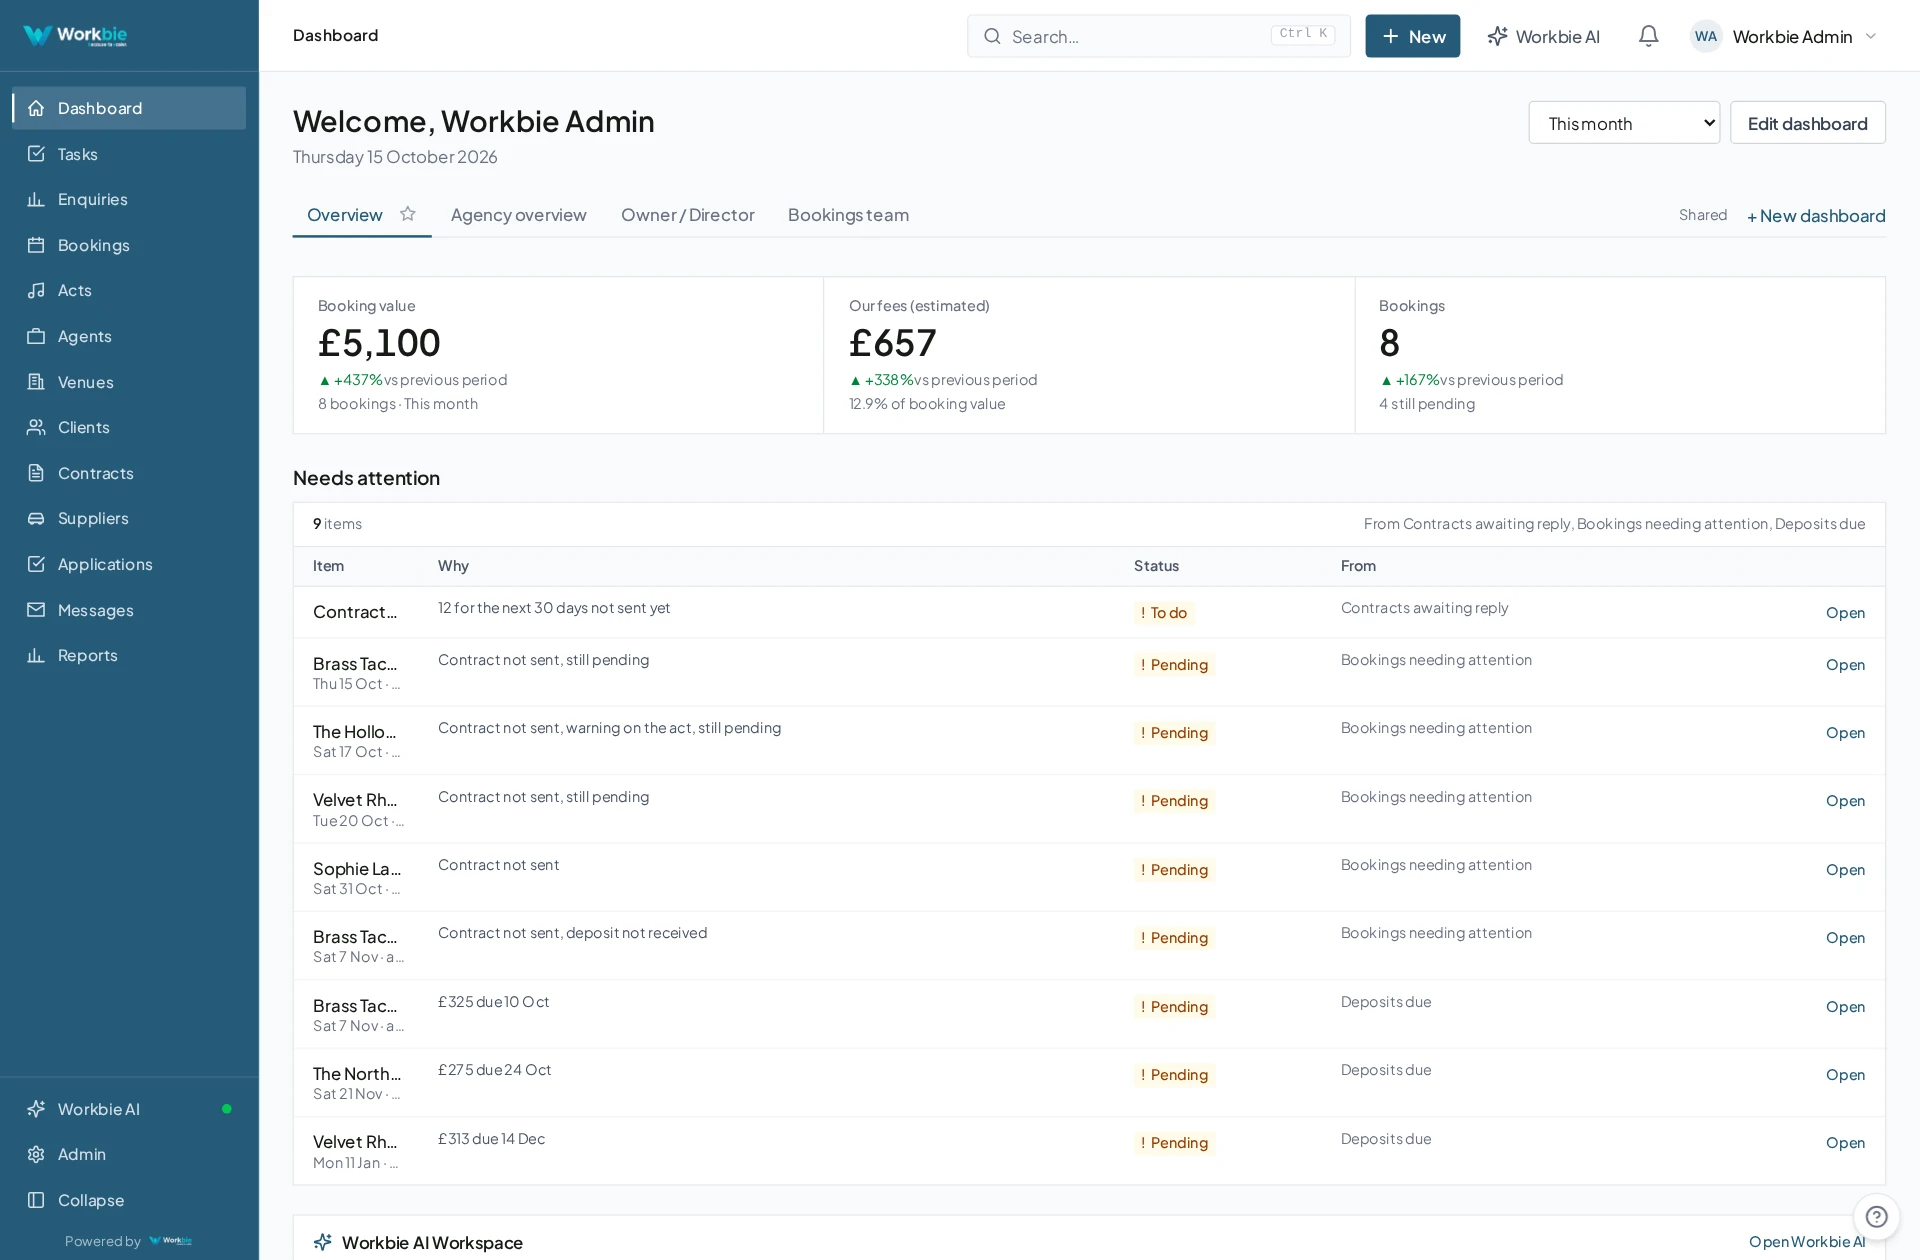Switch to the Agency overview tab
This screenshot has height=1260, width=1920.
click(519, 215)
